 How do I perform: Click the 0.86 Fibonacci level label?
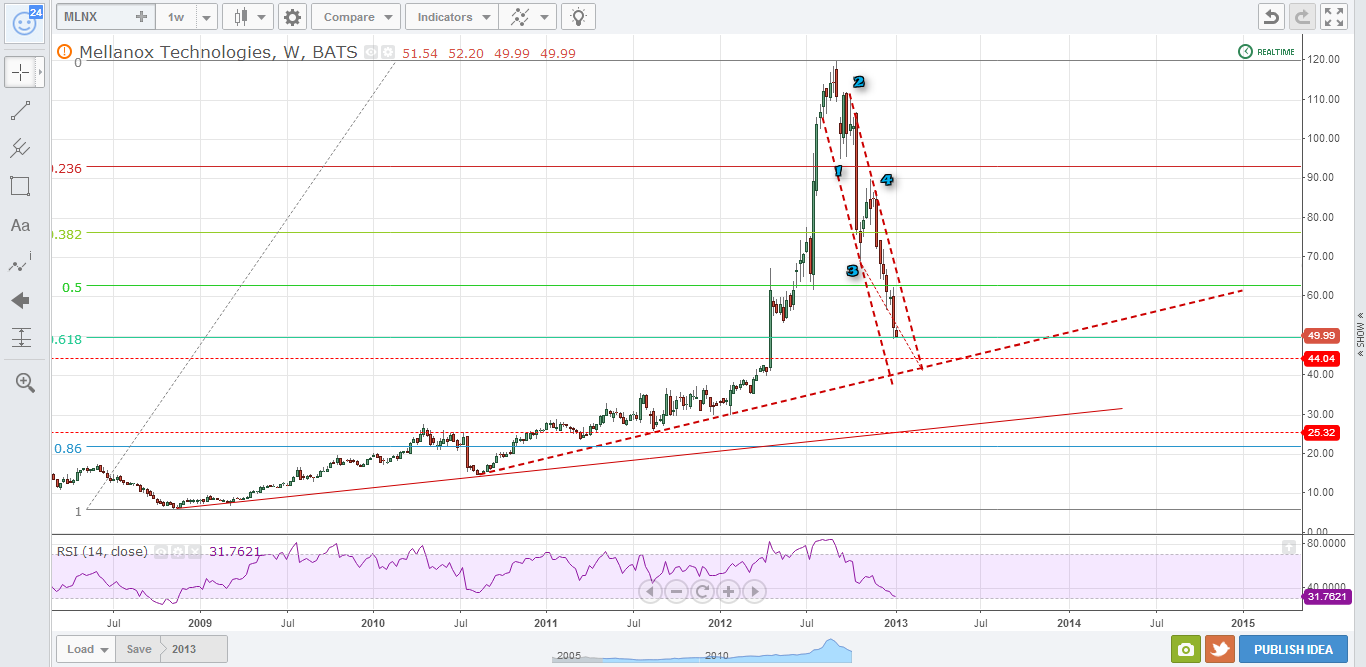(68, 449)
